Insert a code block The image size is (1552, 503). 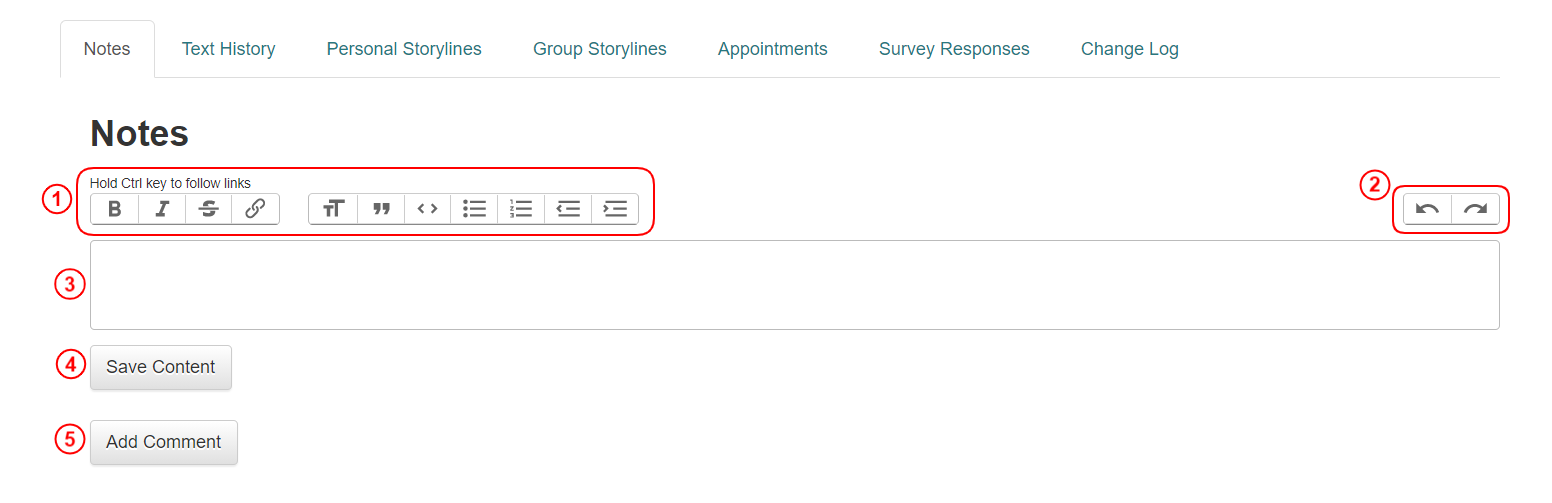tap(428, 209)
